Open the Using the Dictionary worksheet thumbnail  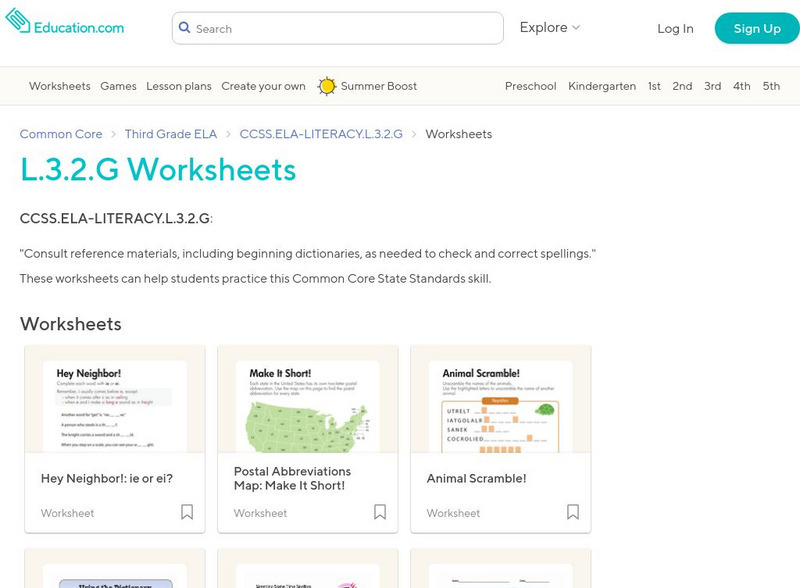pyautogui.click(x=115, y=569)
